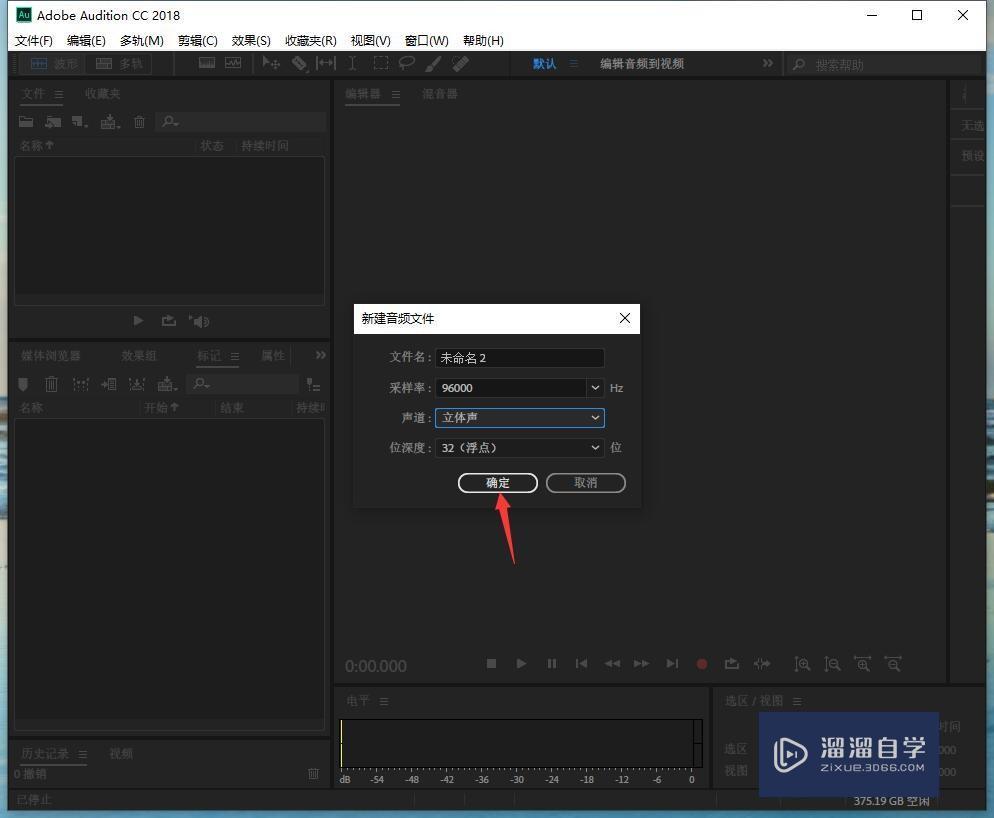Switch to the 媒体浏览器 tab
The width and height of the screenshot is (994, 818).
[51, 356]
